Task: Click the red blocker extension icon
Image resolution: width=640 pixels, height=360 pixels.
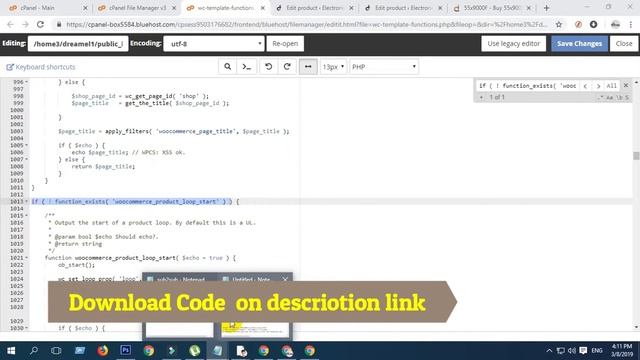Action: (x=578, y=24)
